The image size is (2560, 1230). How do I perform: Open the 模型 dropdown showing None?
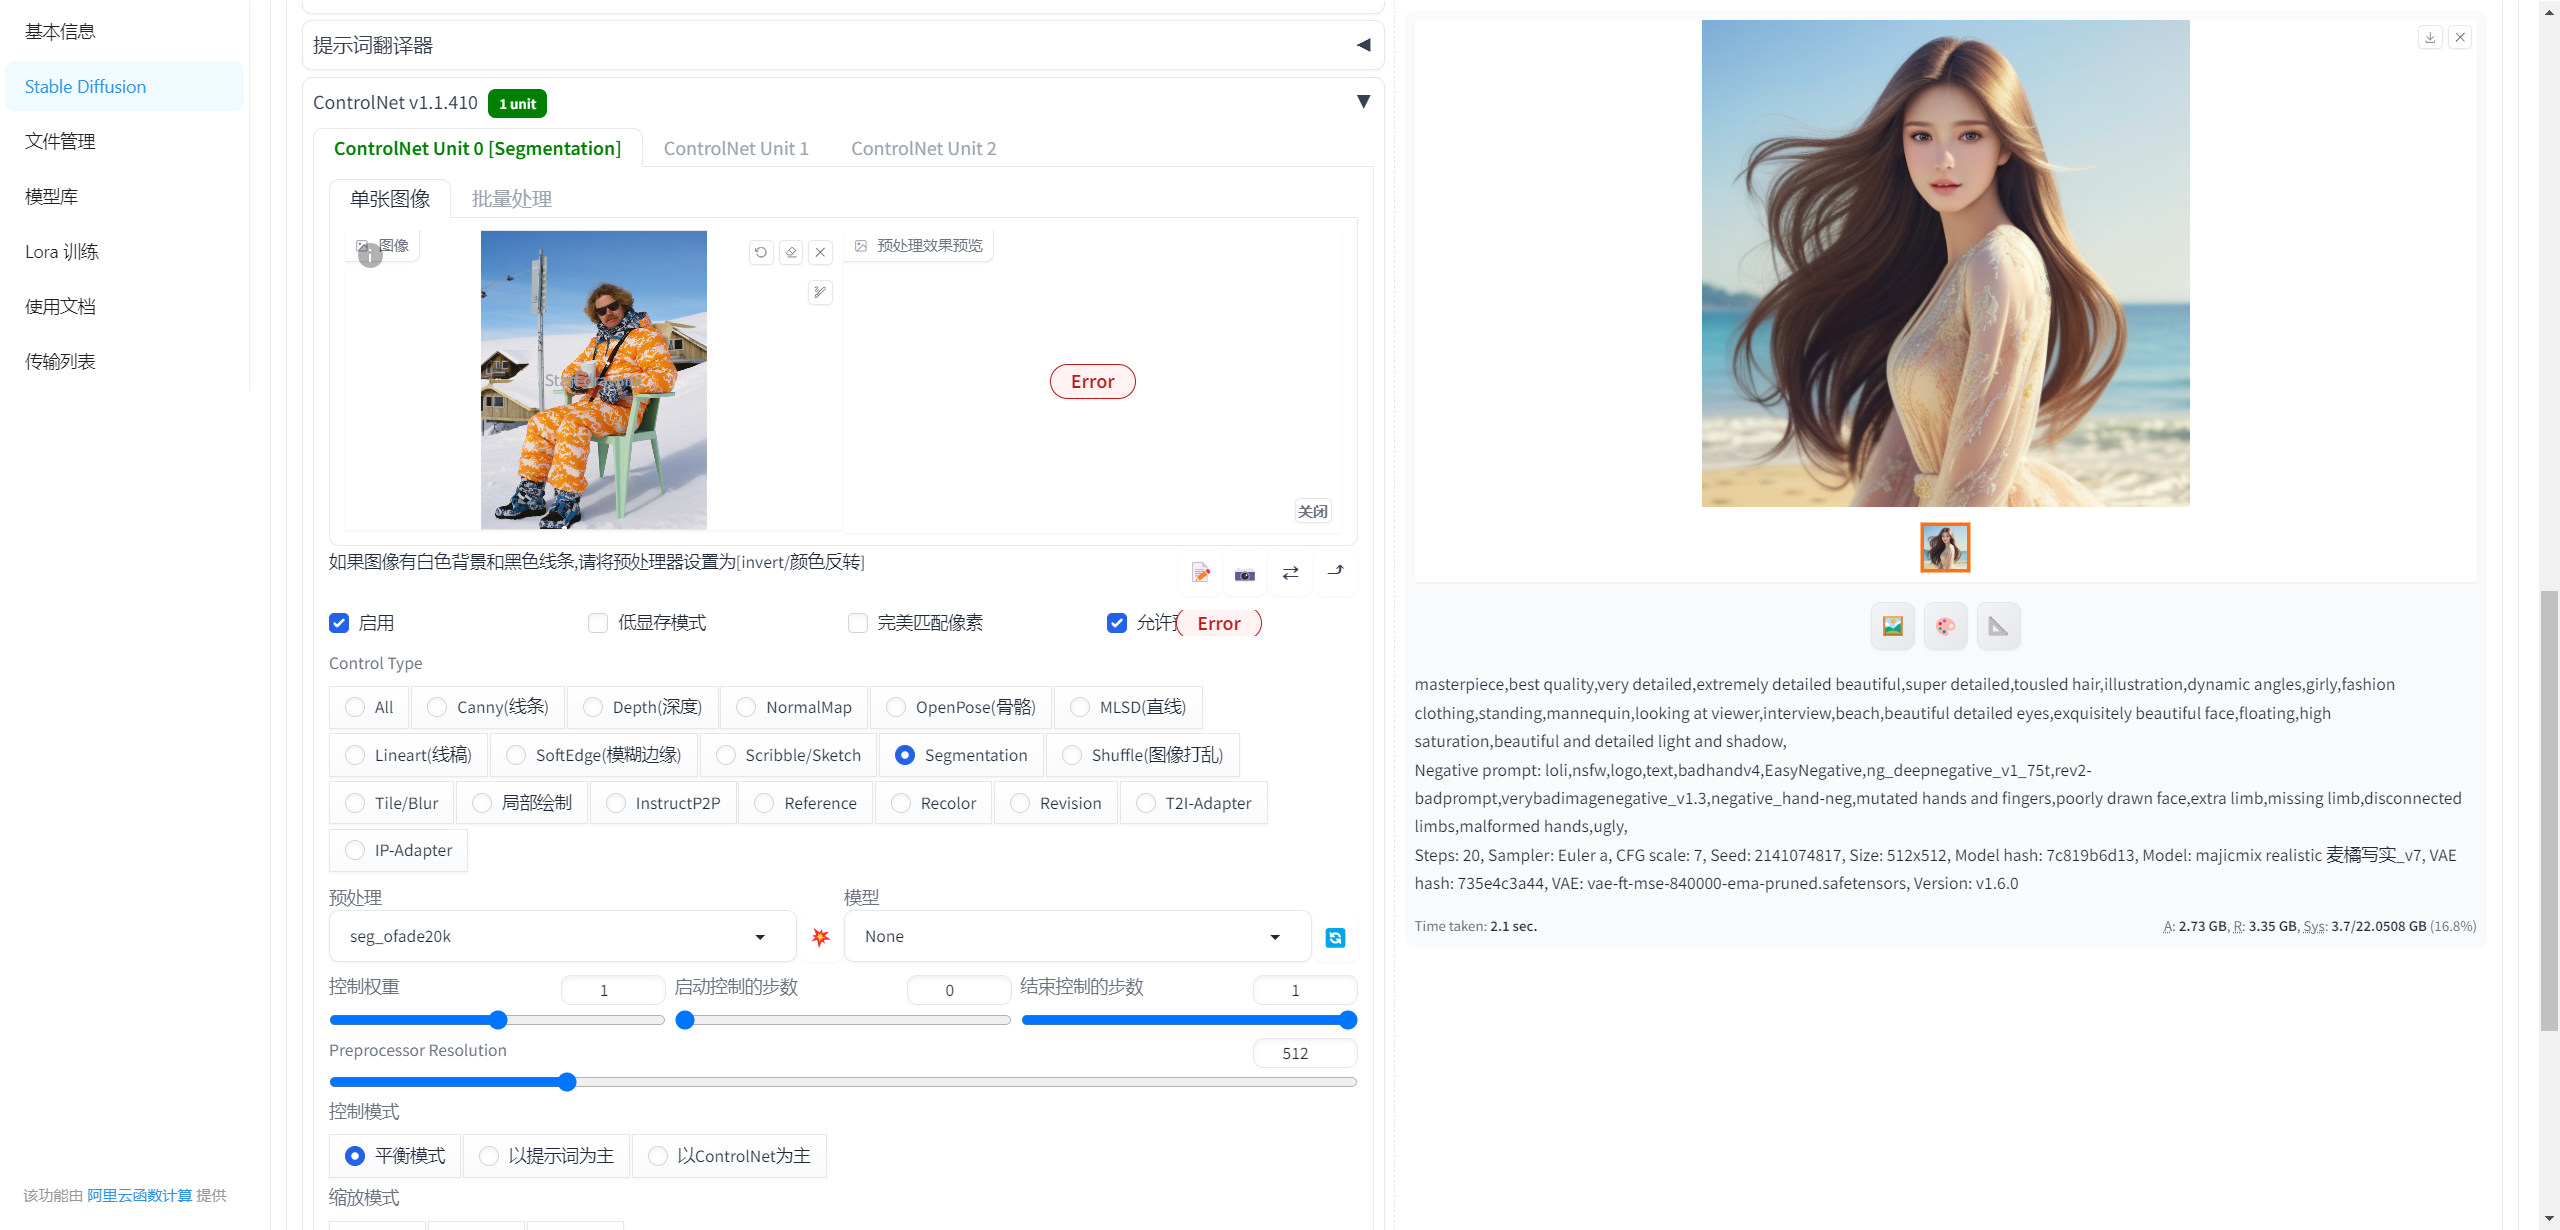pyautogui.click(x=1076, y=936)
